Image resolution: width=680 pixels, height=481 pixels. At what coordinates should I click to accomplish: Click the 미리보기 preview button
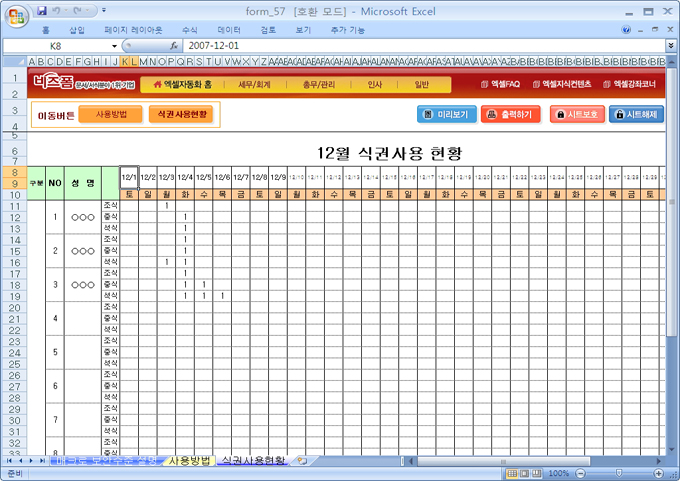coord(446,114)
